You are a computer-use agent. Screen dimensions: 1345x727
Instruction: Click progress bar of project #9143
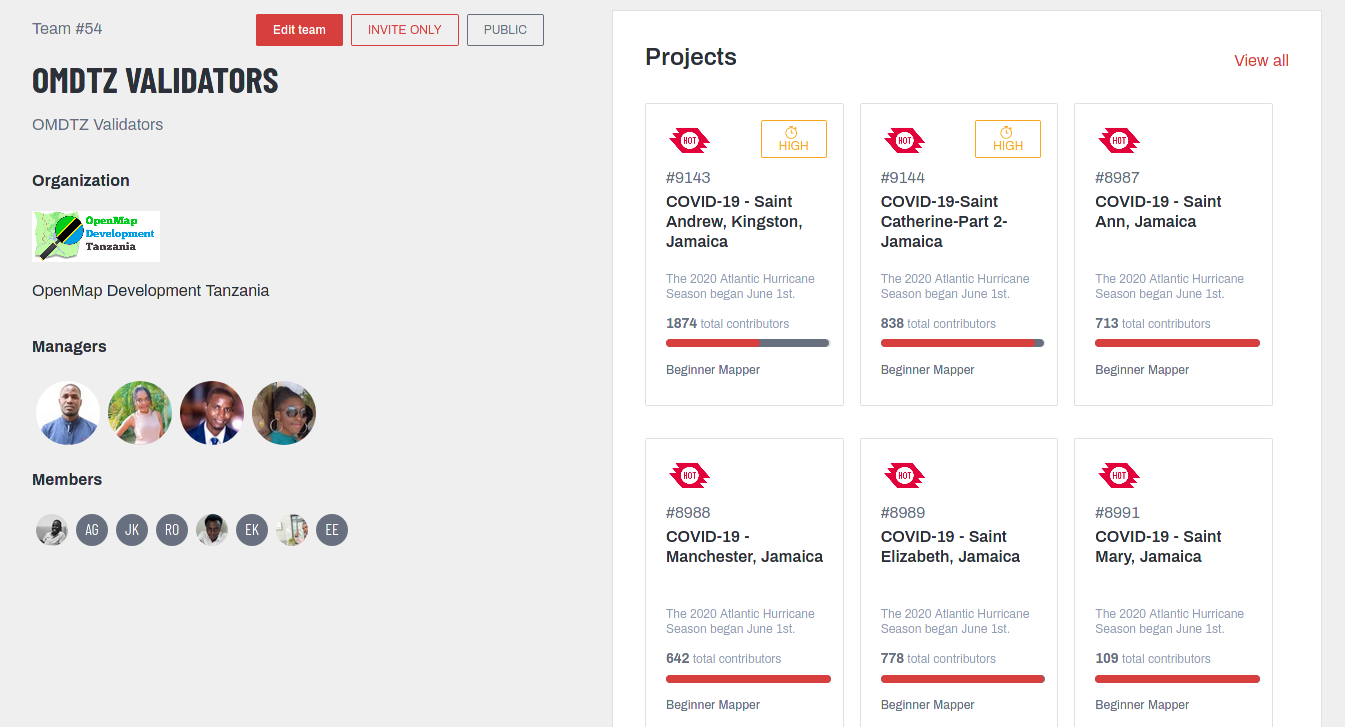coord(748,343)
